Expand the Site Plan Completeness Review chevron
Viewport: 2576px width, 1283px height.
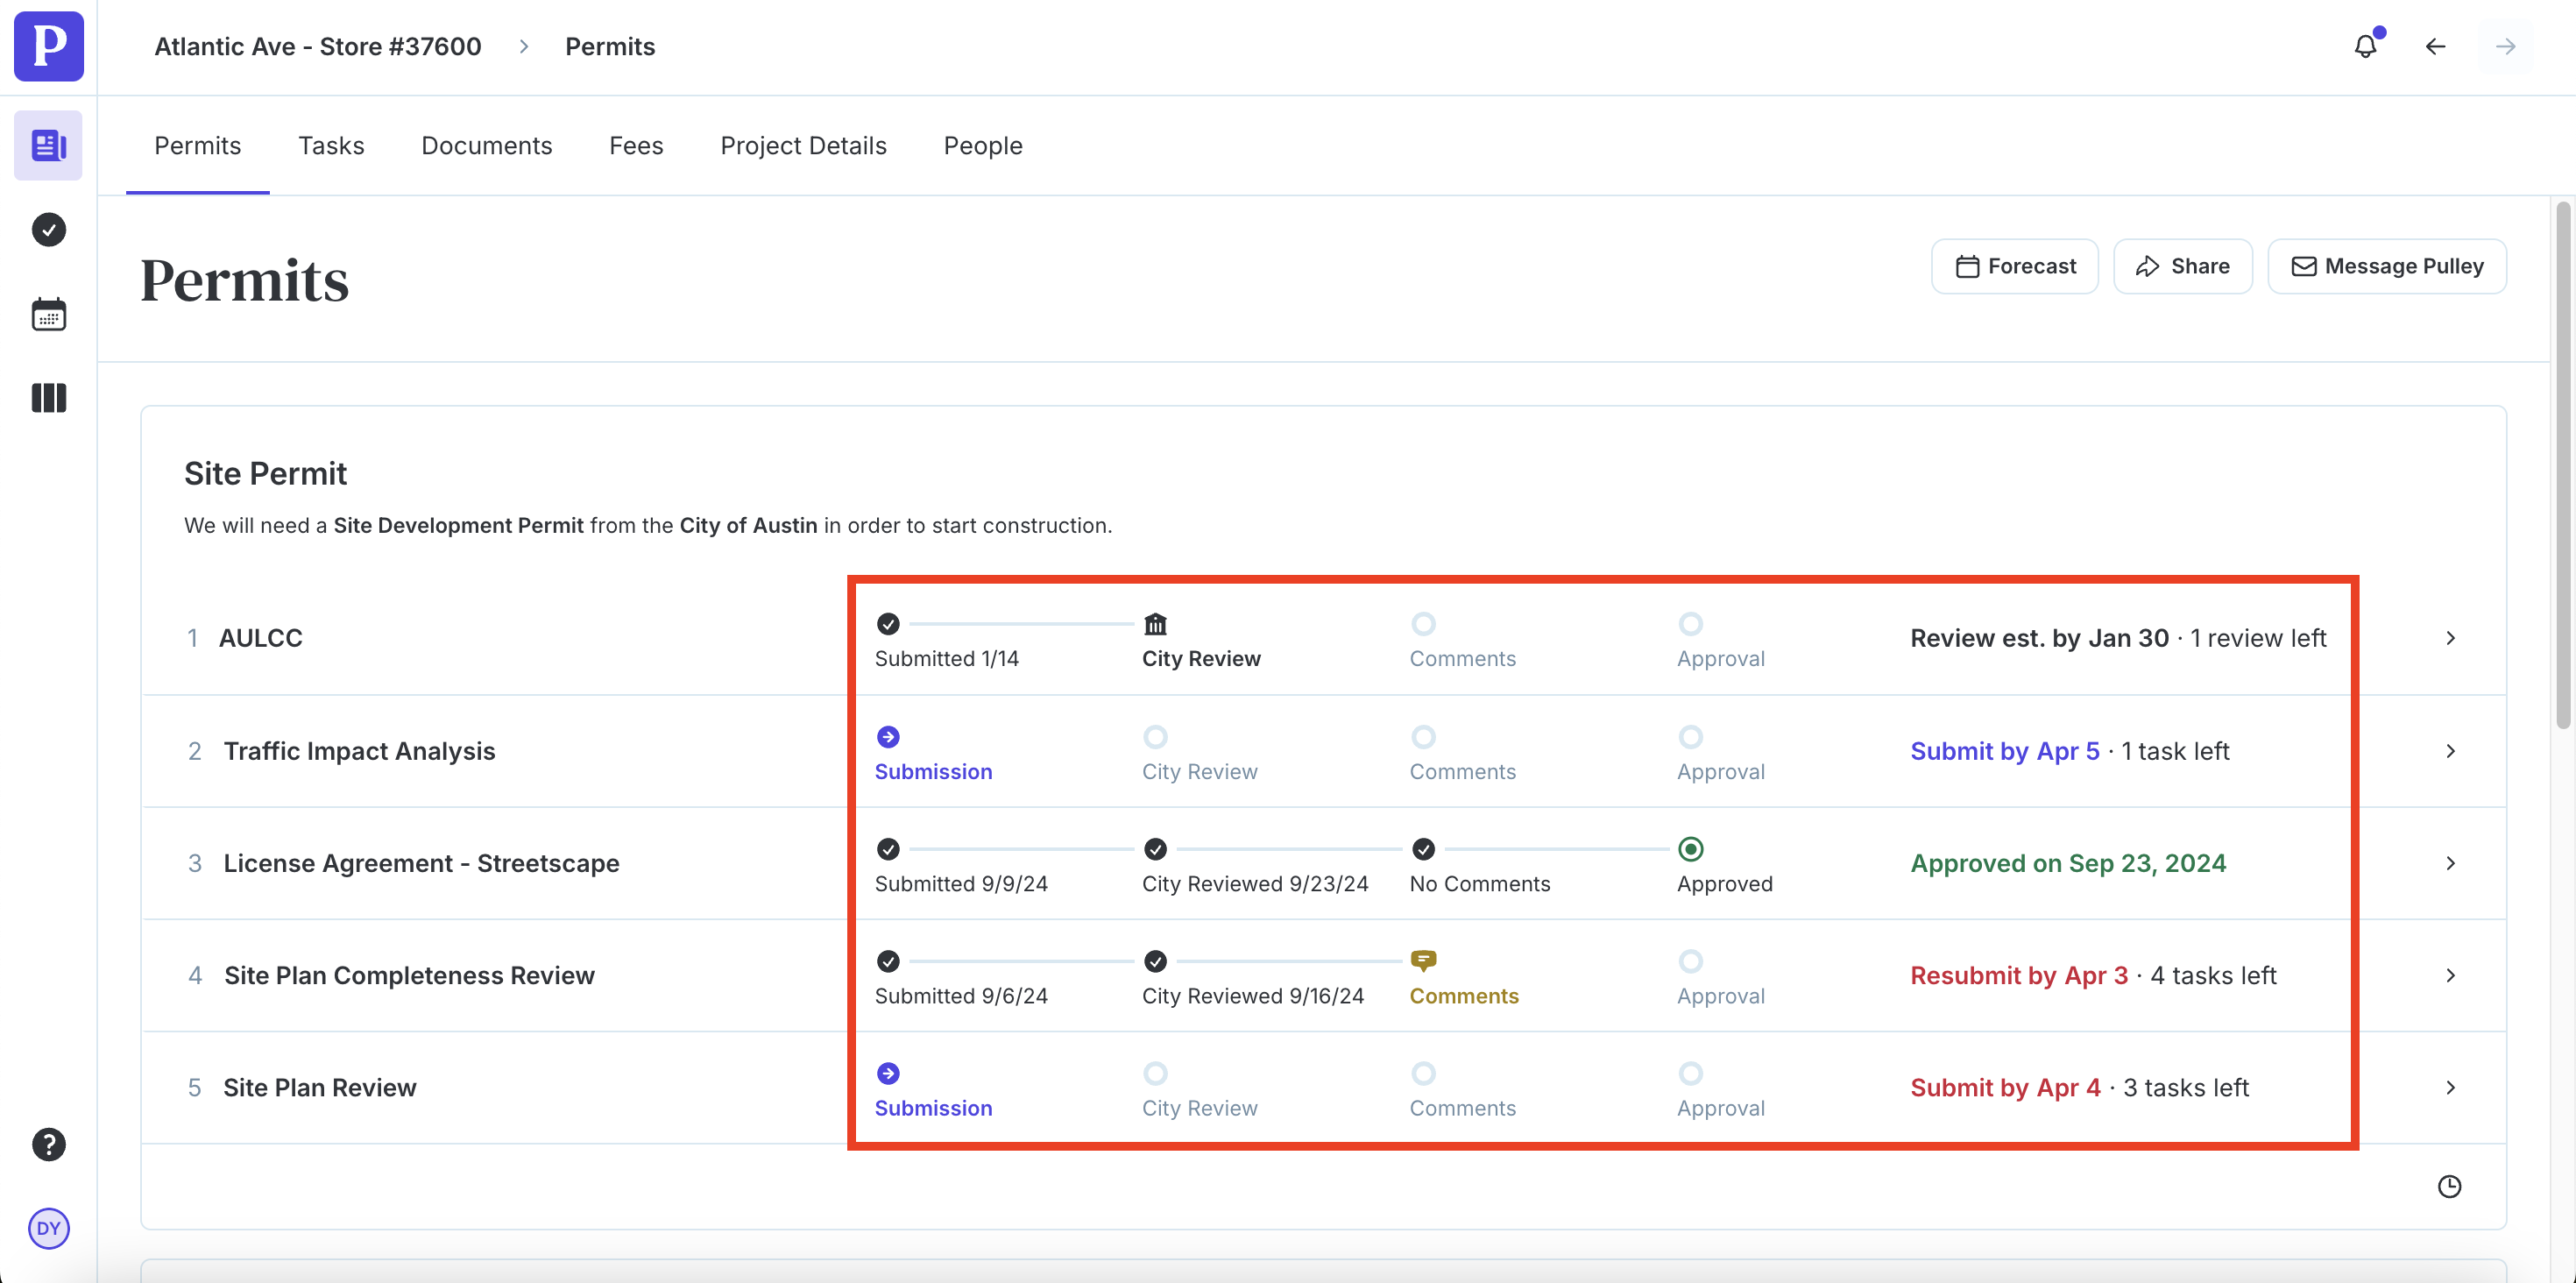click(2450, 975)
